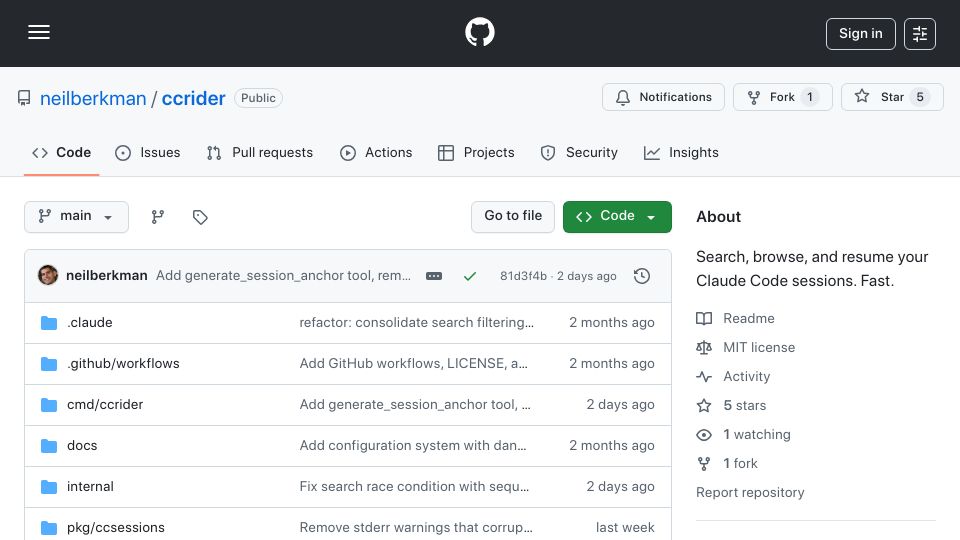Image resolution: width=960 pixels, height=540 pixels.
Task: View branches via the branch icon
Action: [158, 217]
